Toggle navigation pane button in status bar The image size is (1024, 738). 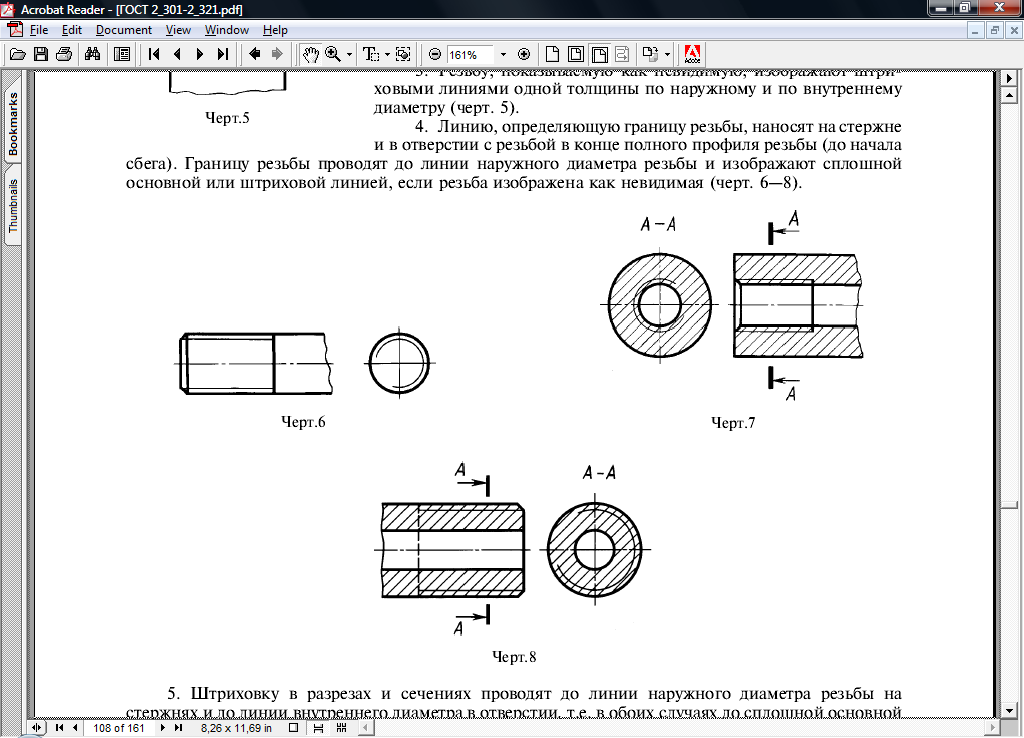coord(37,728)
